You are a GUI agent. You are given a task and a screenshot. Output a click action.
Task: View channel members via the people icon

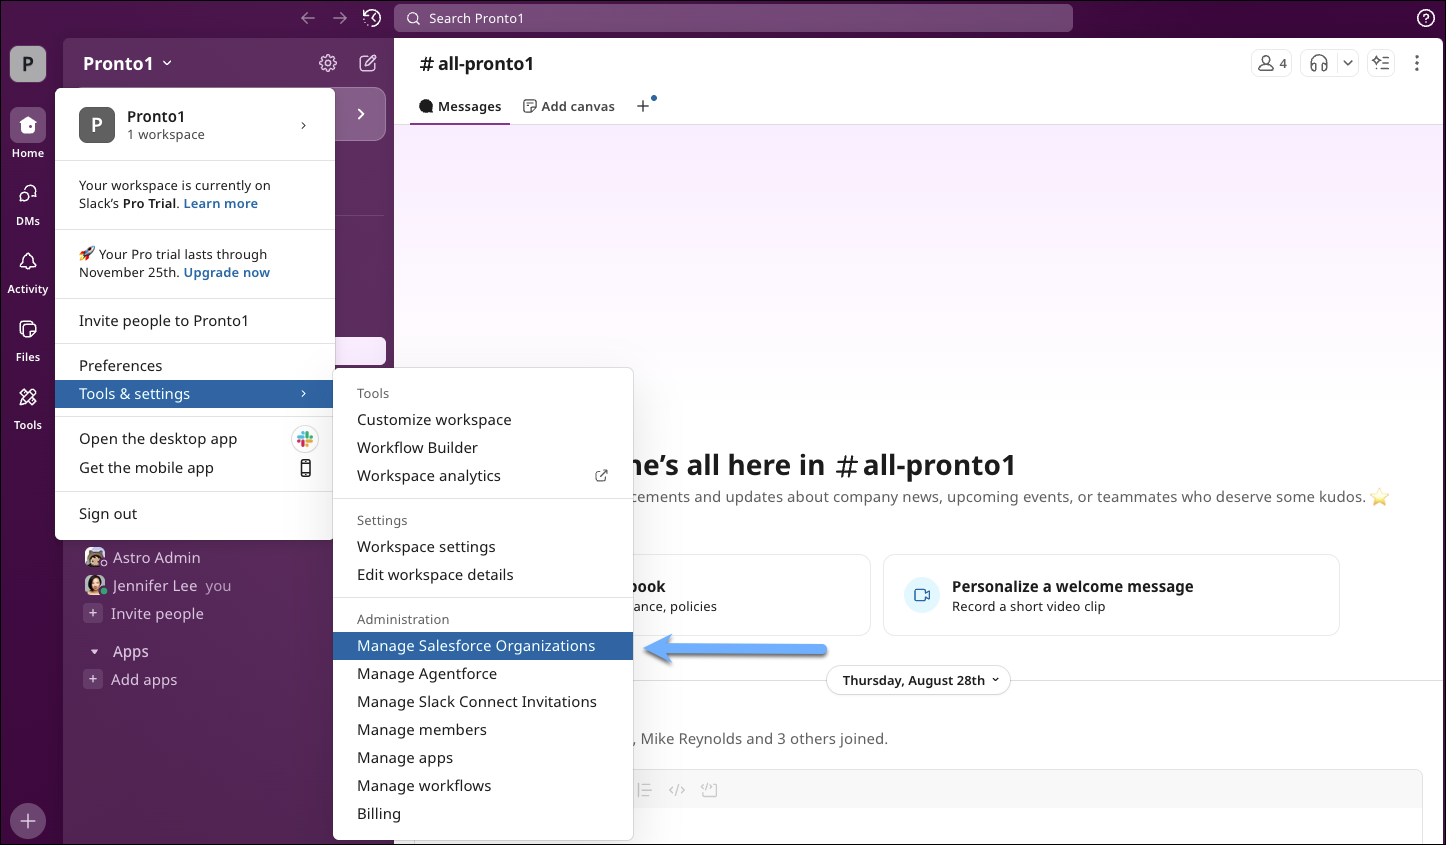[x=1271, y=62]
